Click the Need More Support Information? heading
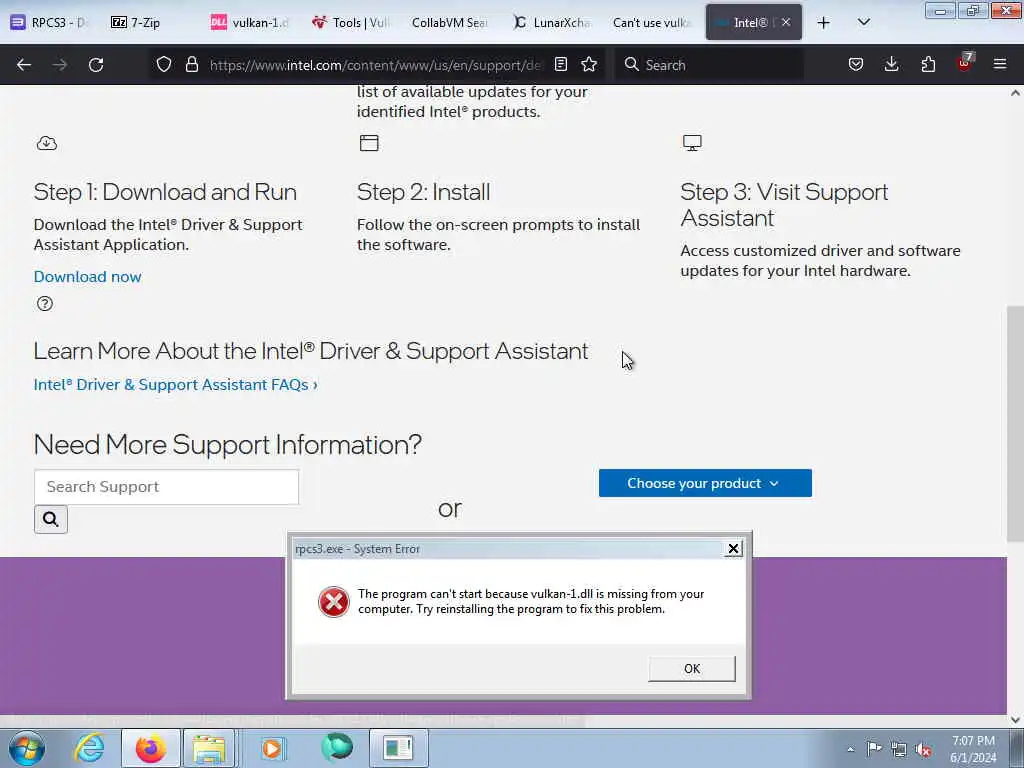1024x768 pixels. pos(228,445)
